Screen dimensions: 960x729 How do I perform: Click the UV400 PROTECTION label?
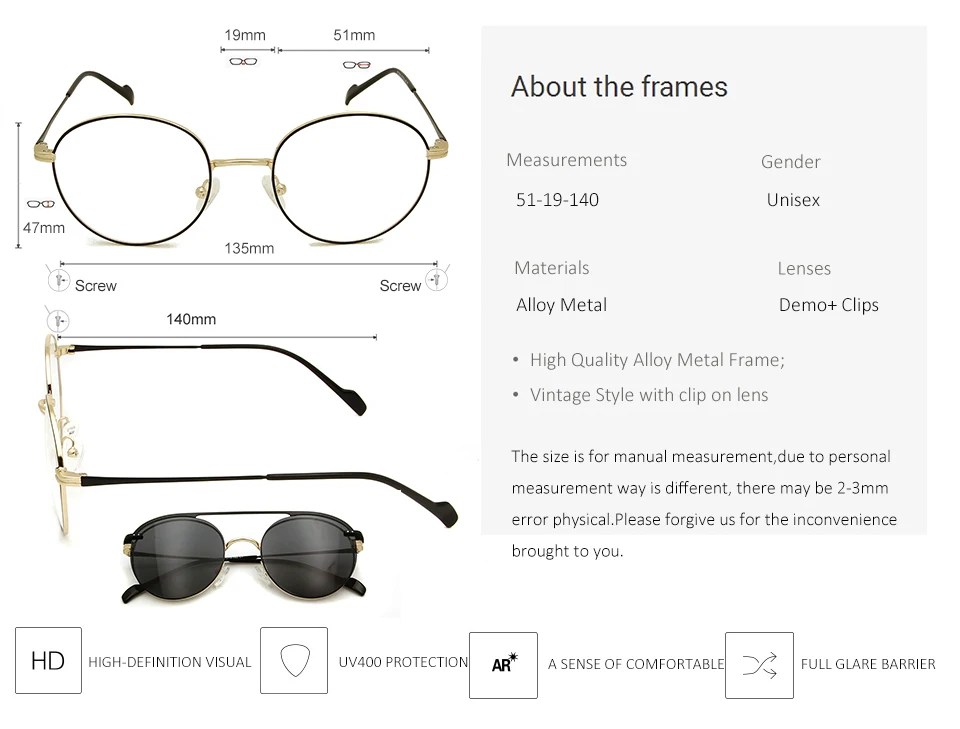tap(403, 662)
